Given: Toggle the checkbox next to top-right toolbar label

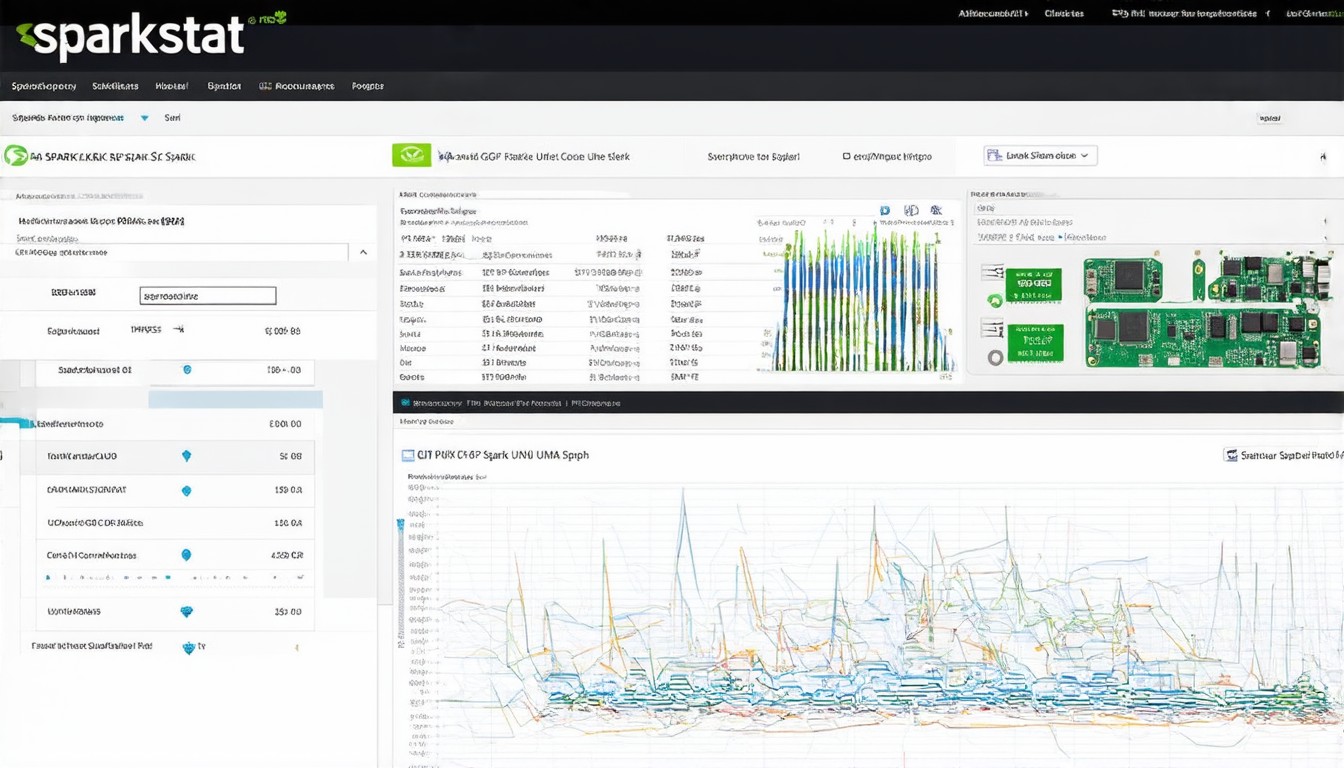Looking at the screenshot, I should pyautogui.click(x=847, y=156).
